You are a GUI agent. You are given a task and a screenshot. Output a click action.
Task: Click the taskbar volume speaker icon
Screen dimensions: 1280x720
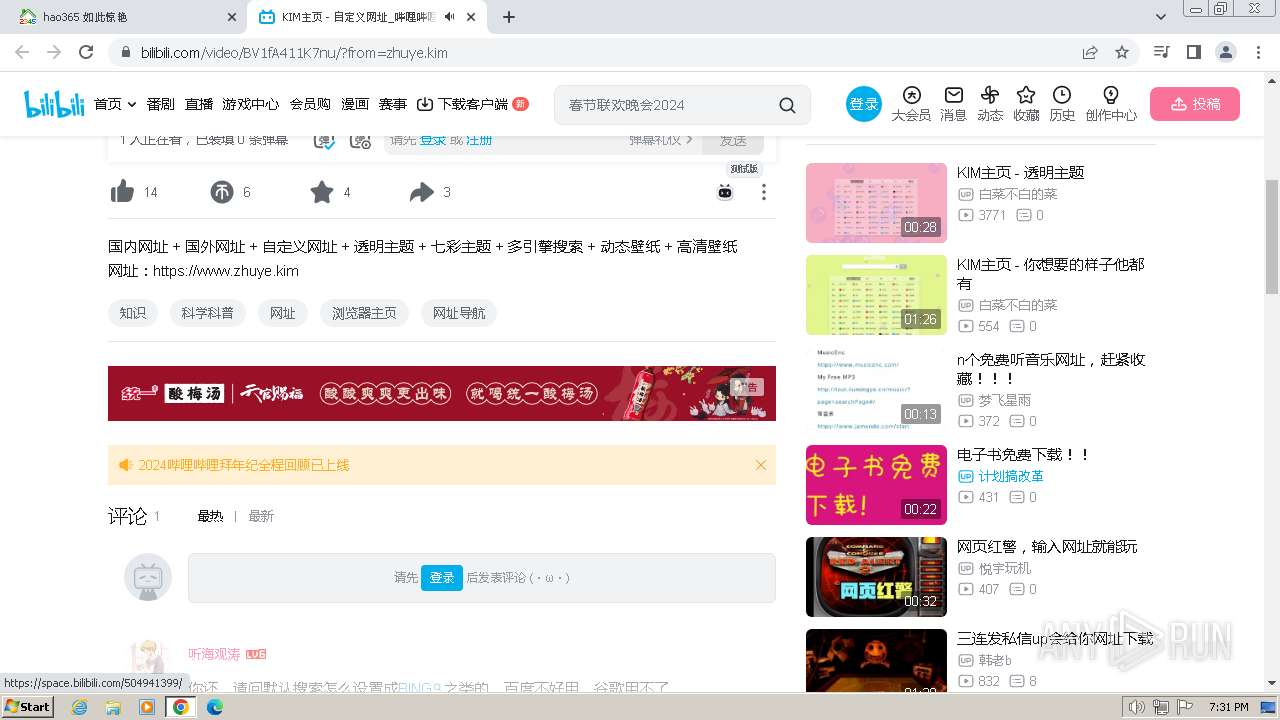tap(1136, 707)
